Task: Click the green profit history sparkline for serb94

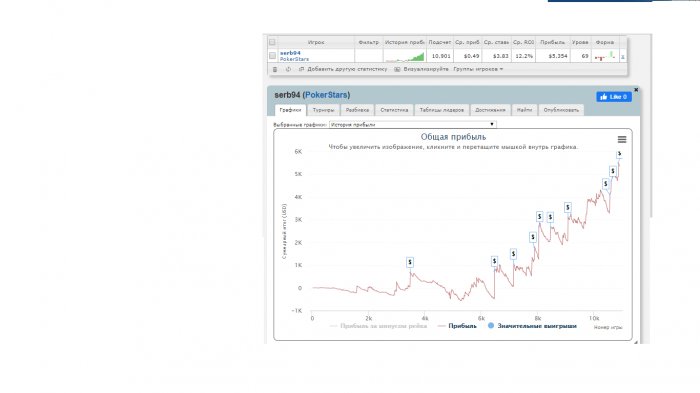Action: tap(404, 56)
